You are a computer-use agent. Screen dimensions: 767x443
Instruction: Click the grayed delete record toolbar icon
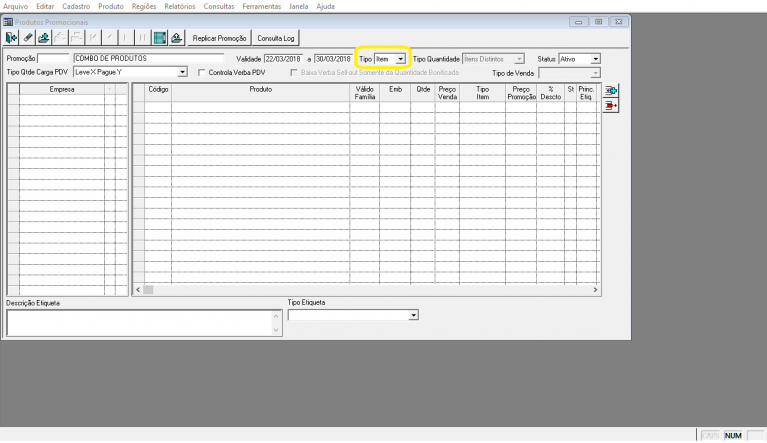pos(77,38)
